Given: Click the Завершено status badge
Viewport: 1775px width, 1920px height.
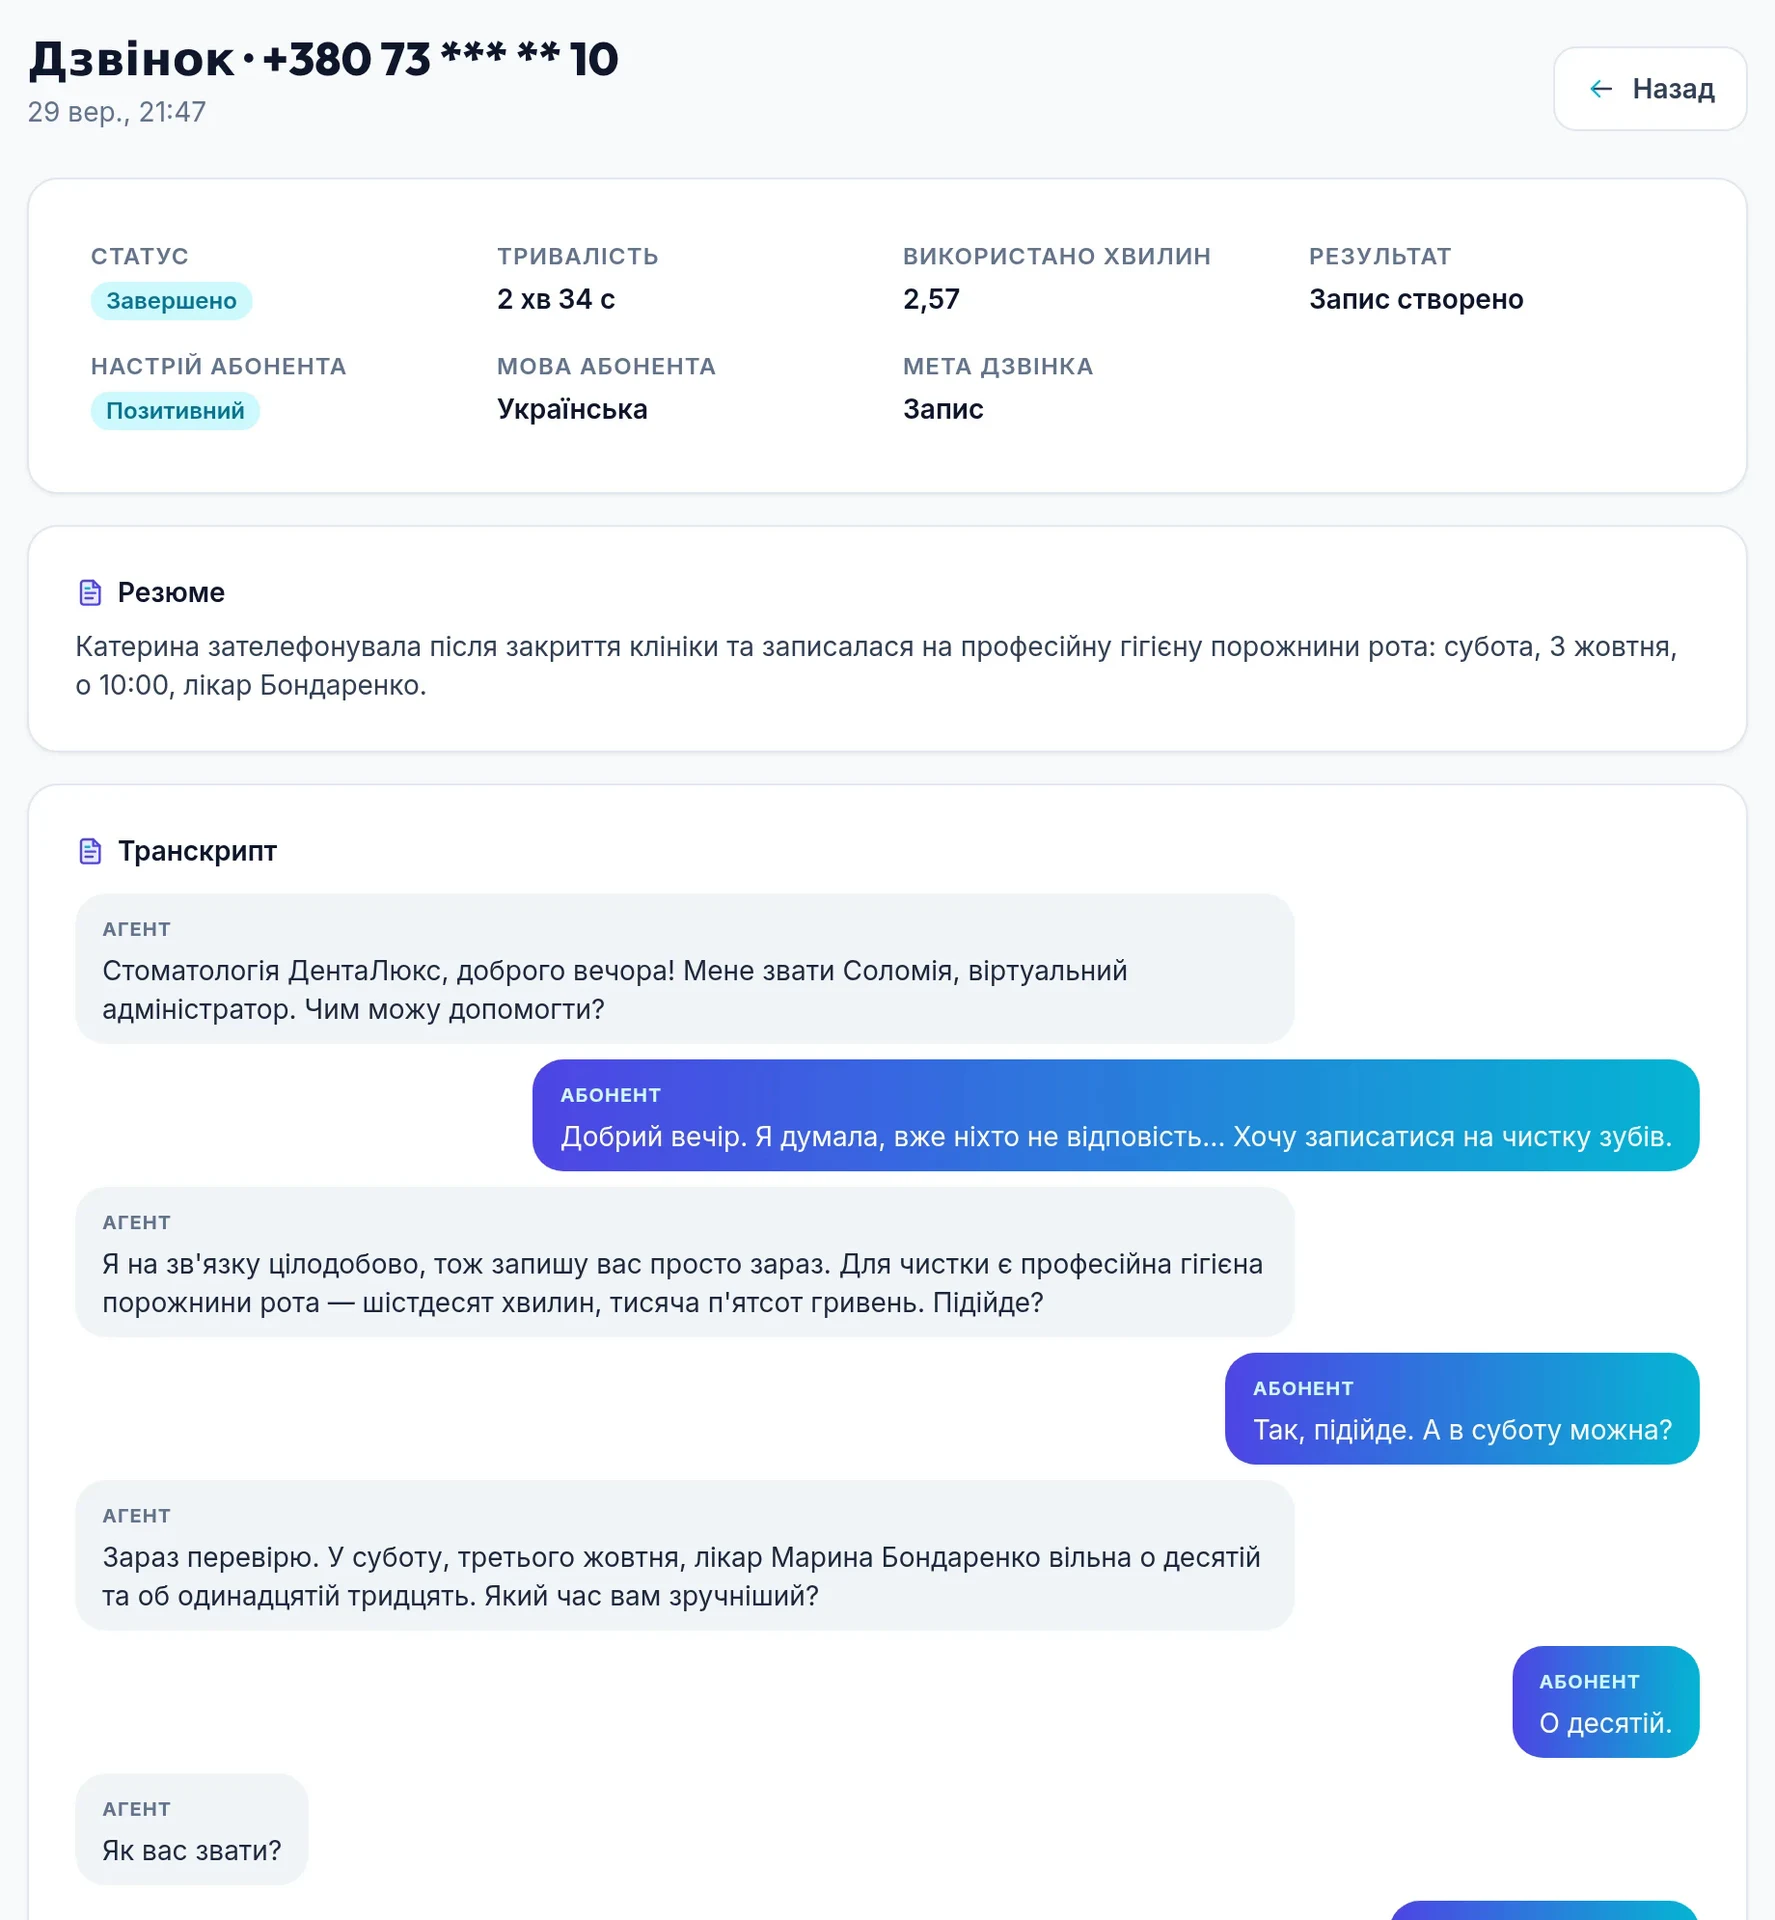Looking at the screenshot, I should (171, 301).
